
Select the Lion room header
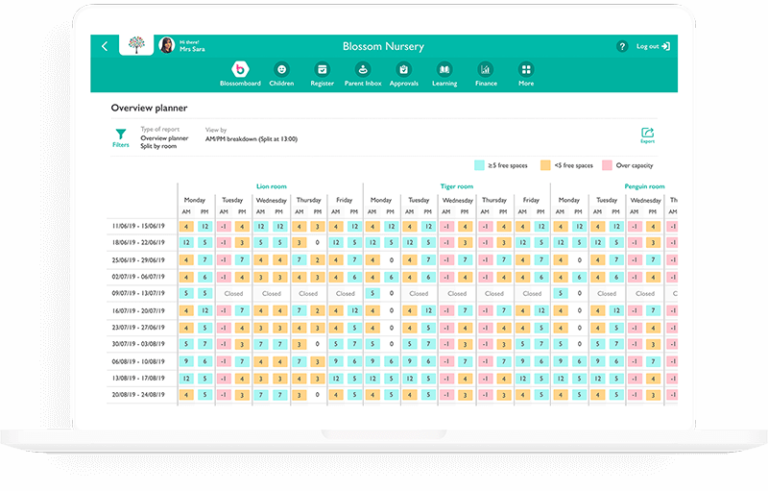(271, 186)
